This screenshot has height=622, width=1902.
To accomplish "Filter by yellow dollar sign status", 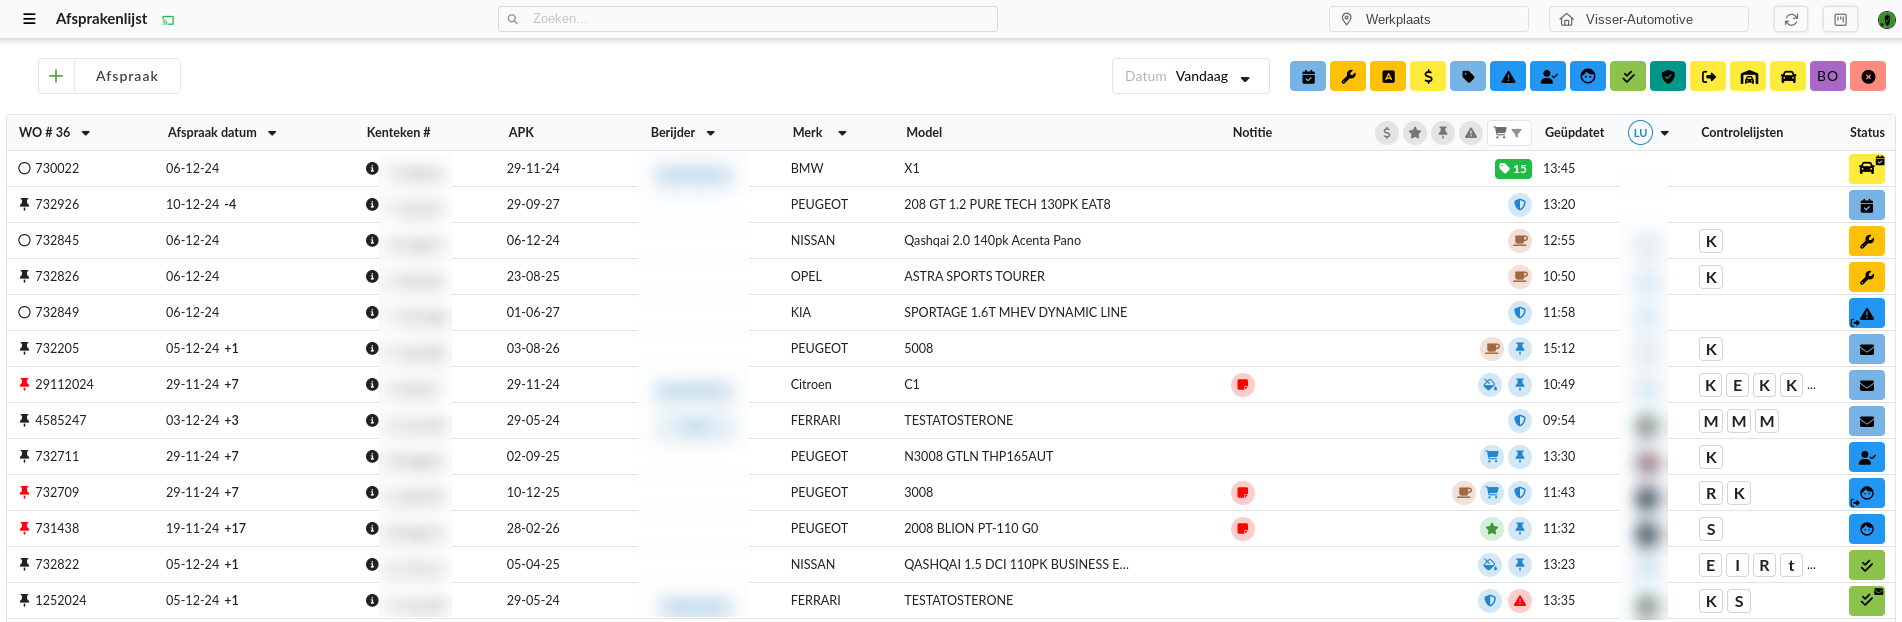I will coord(1428,77).
